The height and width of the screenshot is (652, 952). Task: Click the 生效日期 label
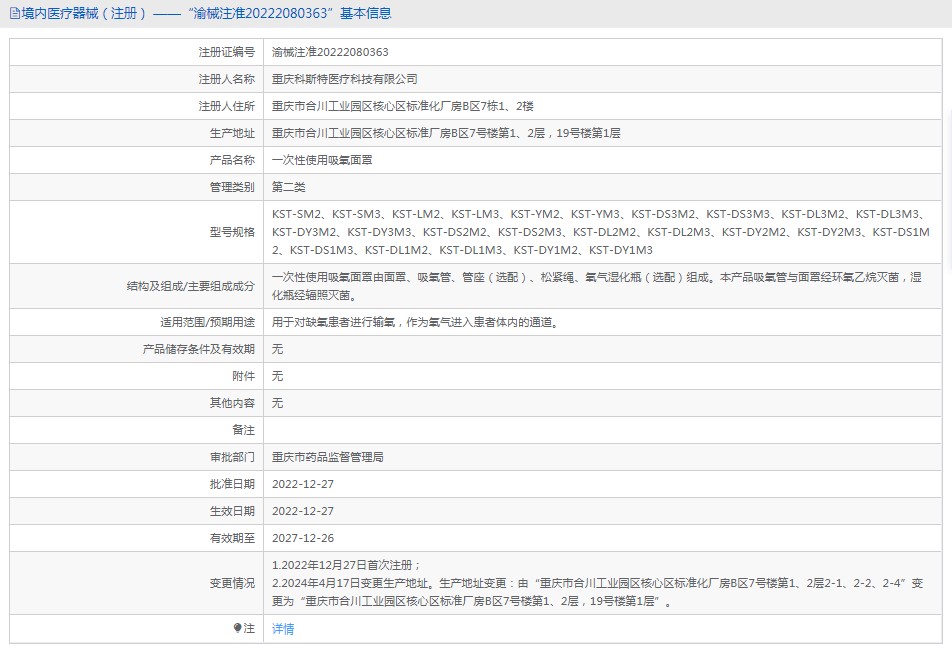point(232,511)
